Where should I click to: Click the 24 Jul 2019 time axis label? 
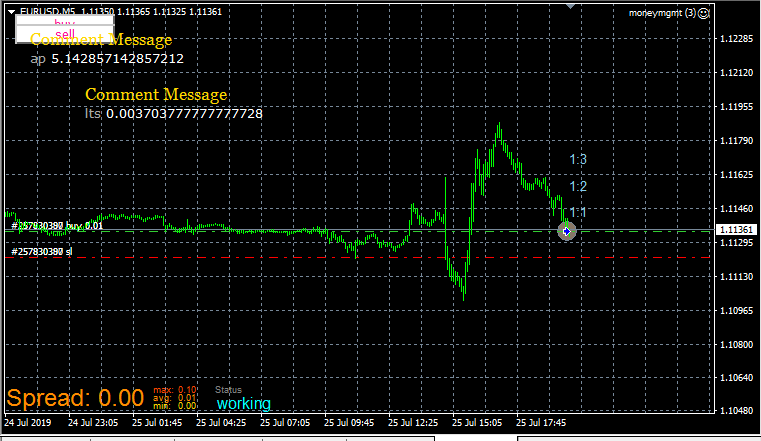click(28, 423)
